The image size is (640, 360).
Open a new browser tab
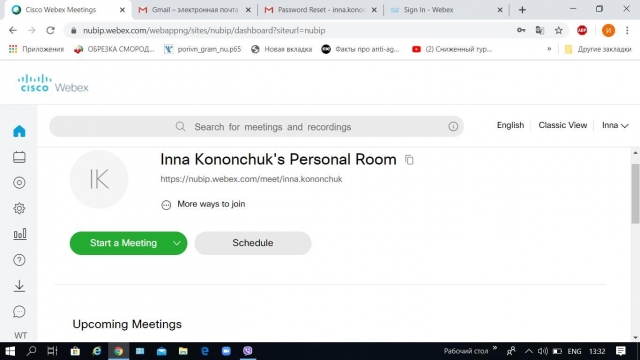[522, 10]
